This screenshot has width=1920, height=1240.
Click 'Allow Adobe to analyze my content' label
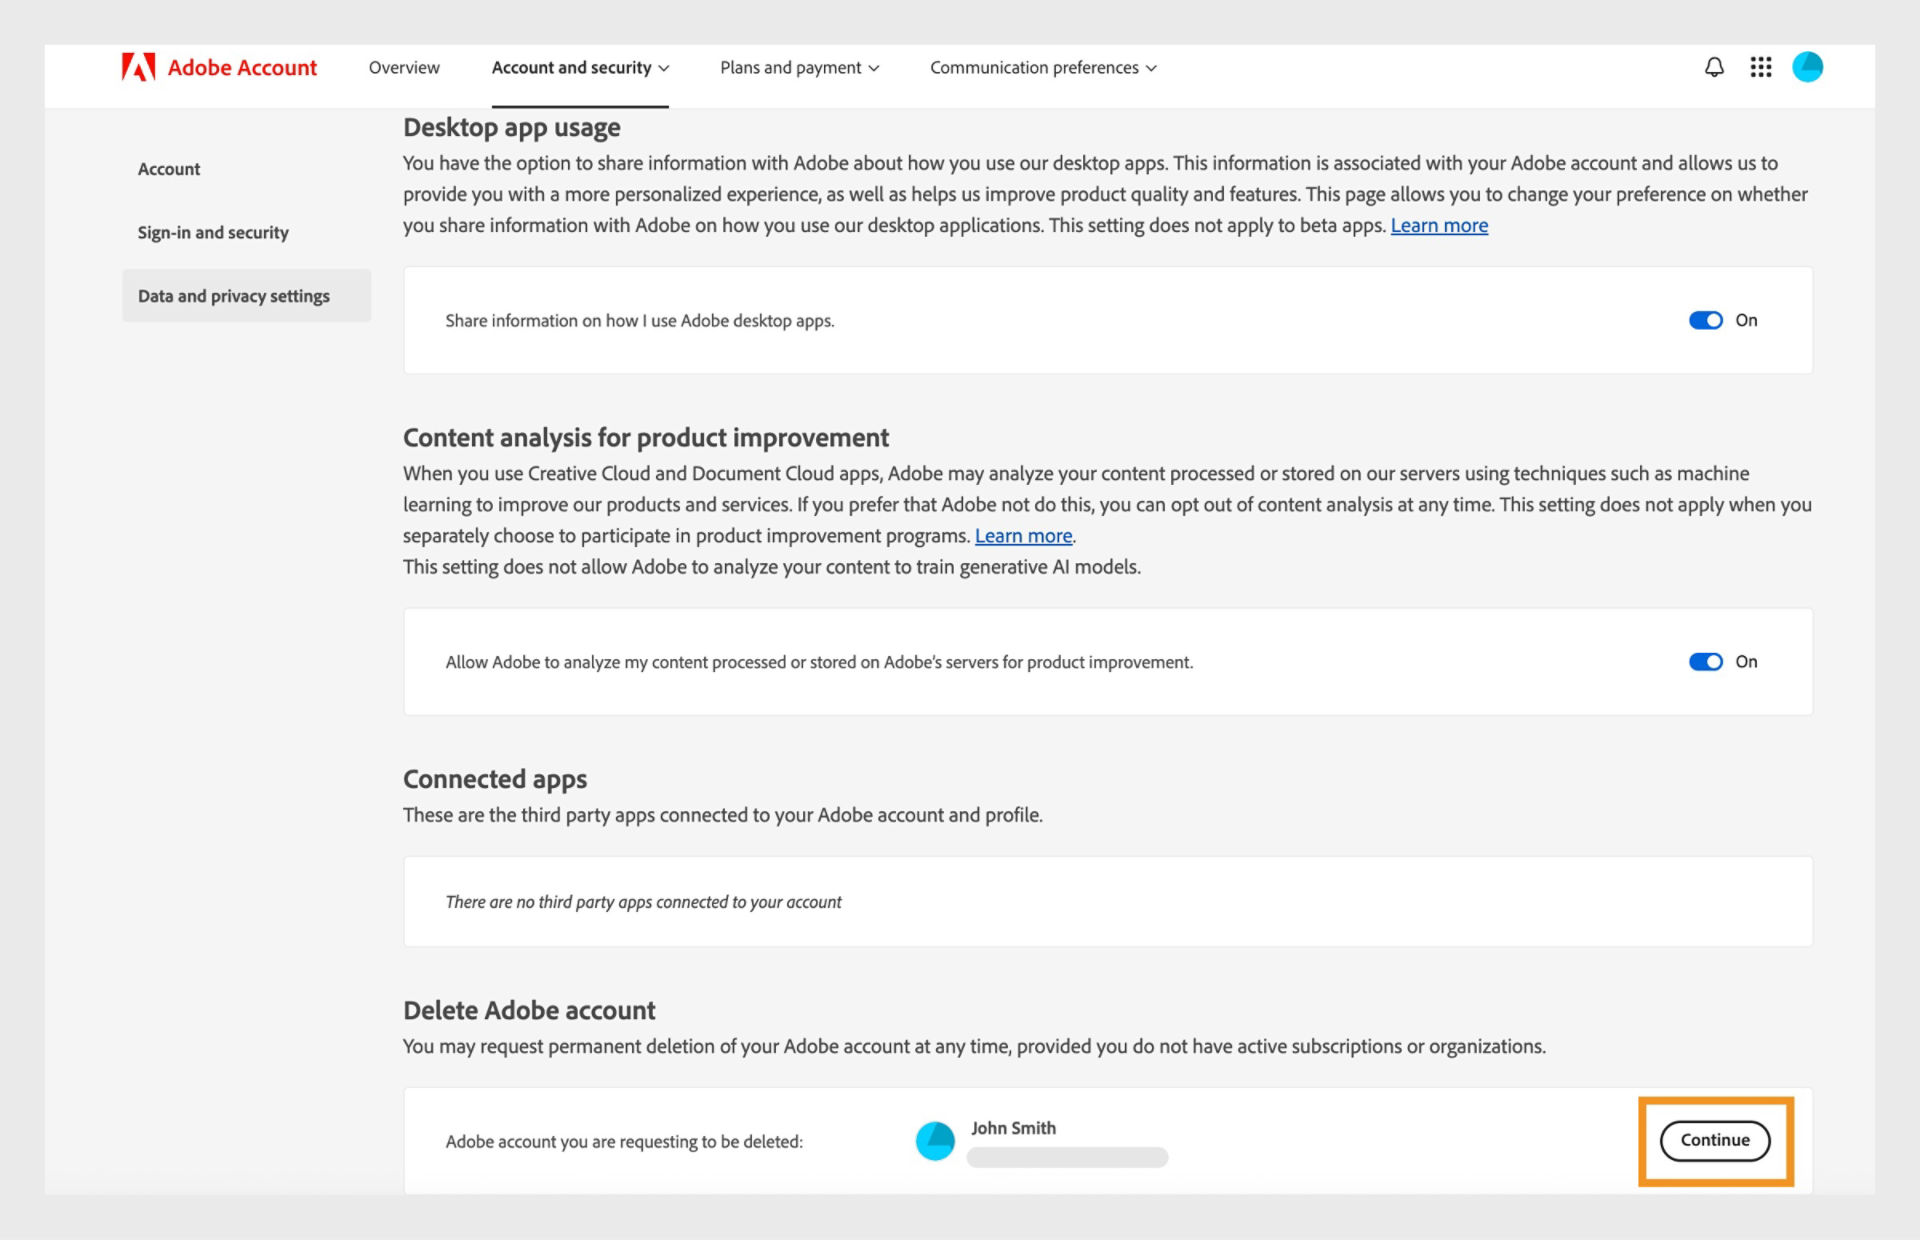pos(819,662)
